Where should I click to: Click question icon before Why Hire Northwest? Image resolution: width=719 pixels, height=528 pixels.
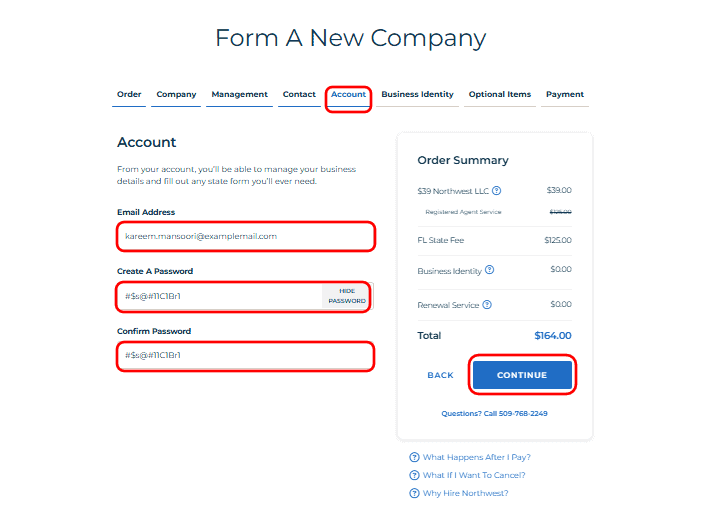tap(414, 493)
